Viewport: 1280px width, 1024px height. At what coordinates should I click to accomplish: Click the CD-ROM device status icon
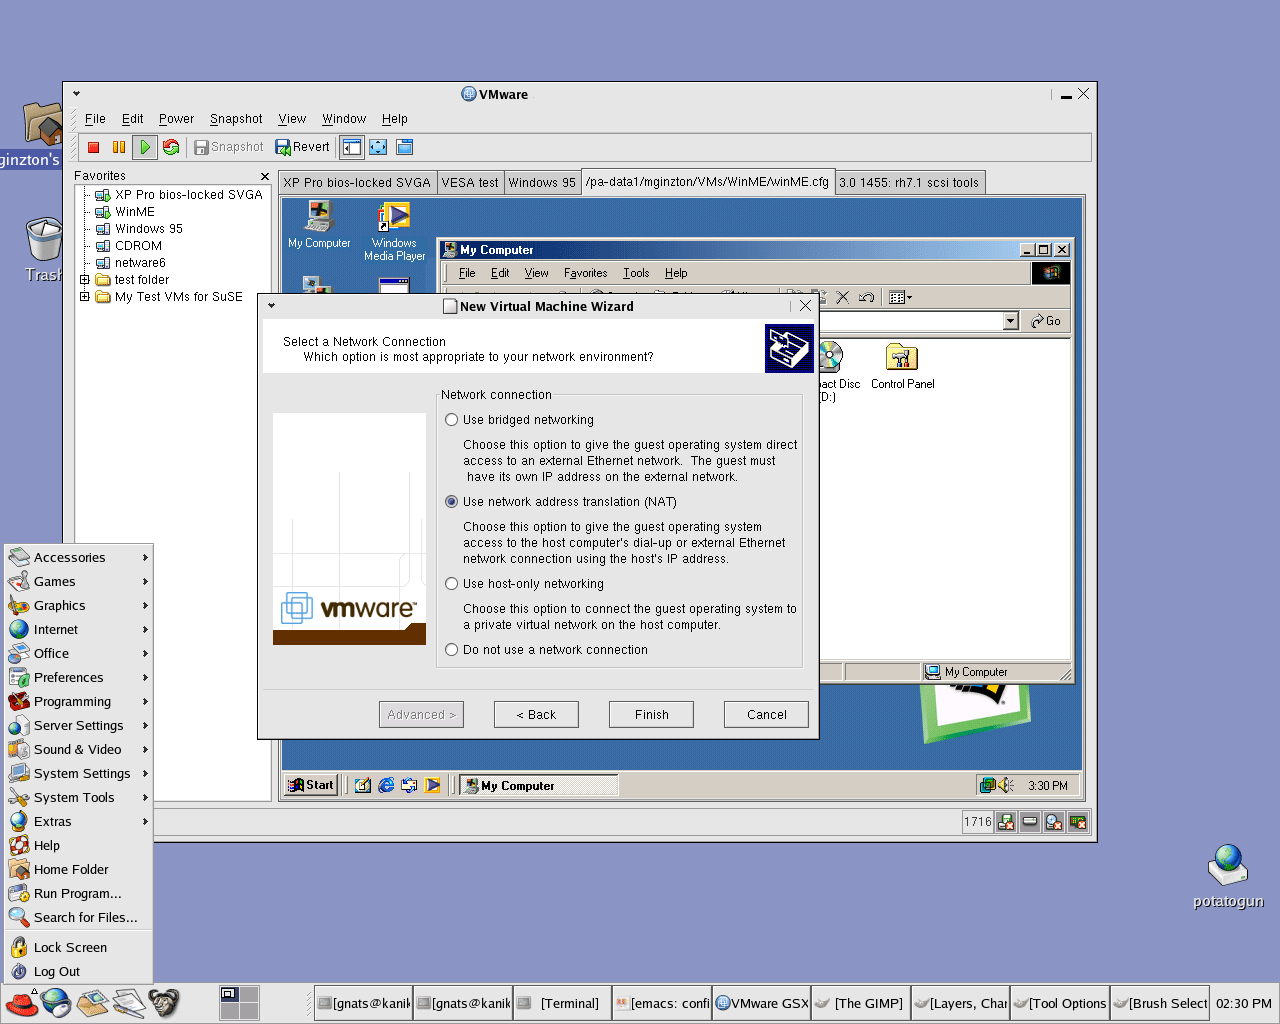(x=1054, y=822)
